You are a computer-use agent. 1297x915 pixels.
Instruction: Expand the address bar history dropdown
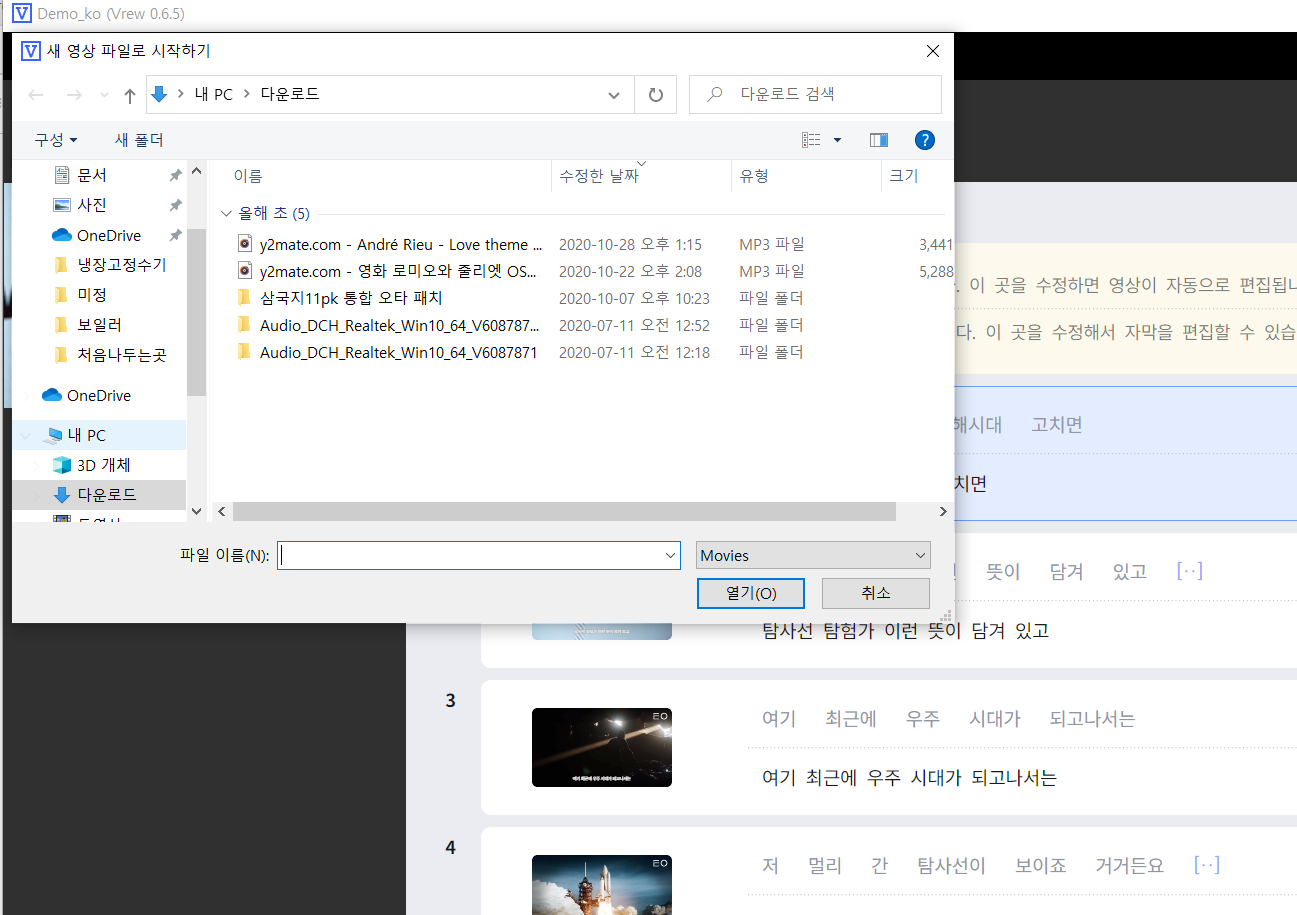614,95
